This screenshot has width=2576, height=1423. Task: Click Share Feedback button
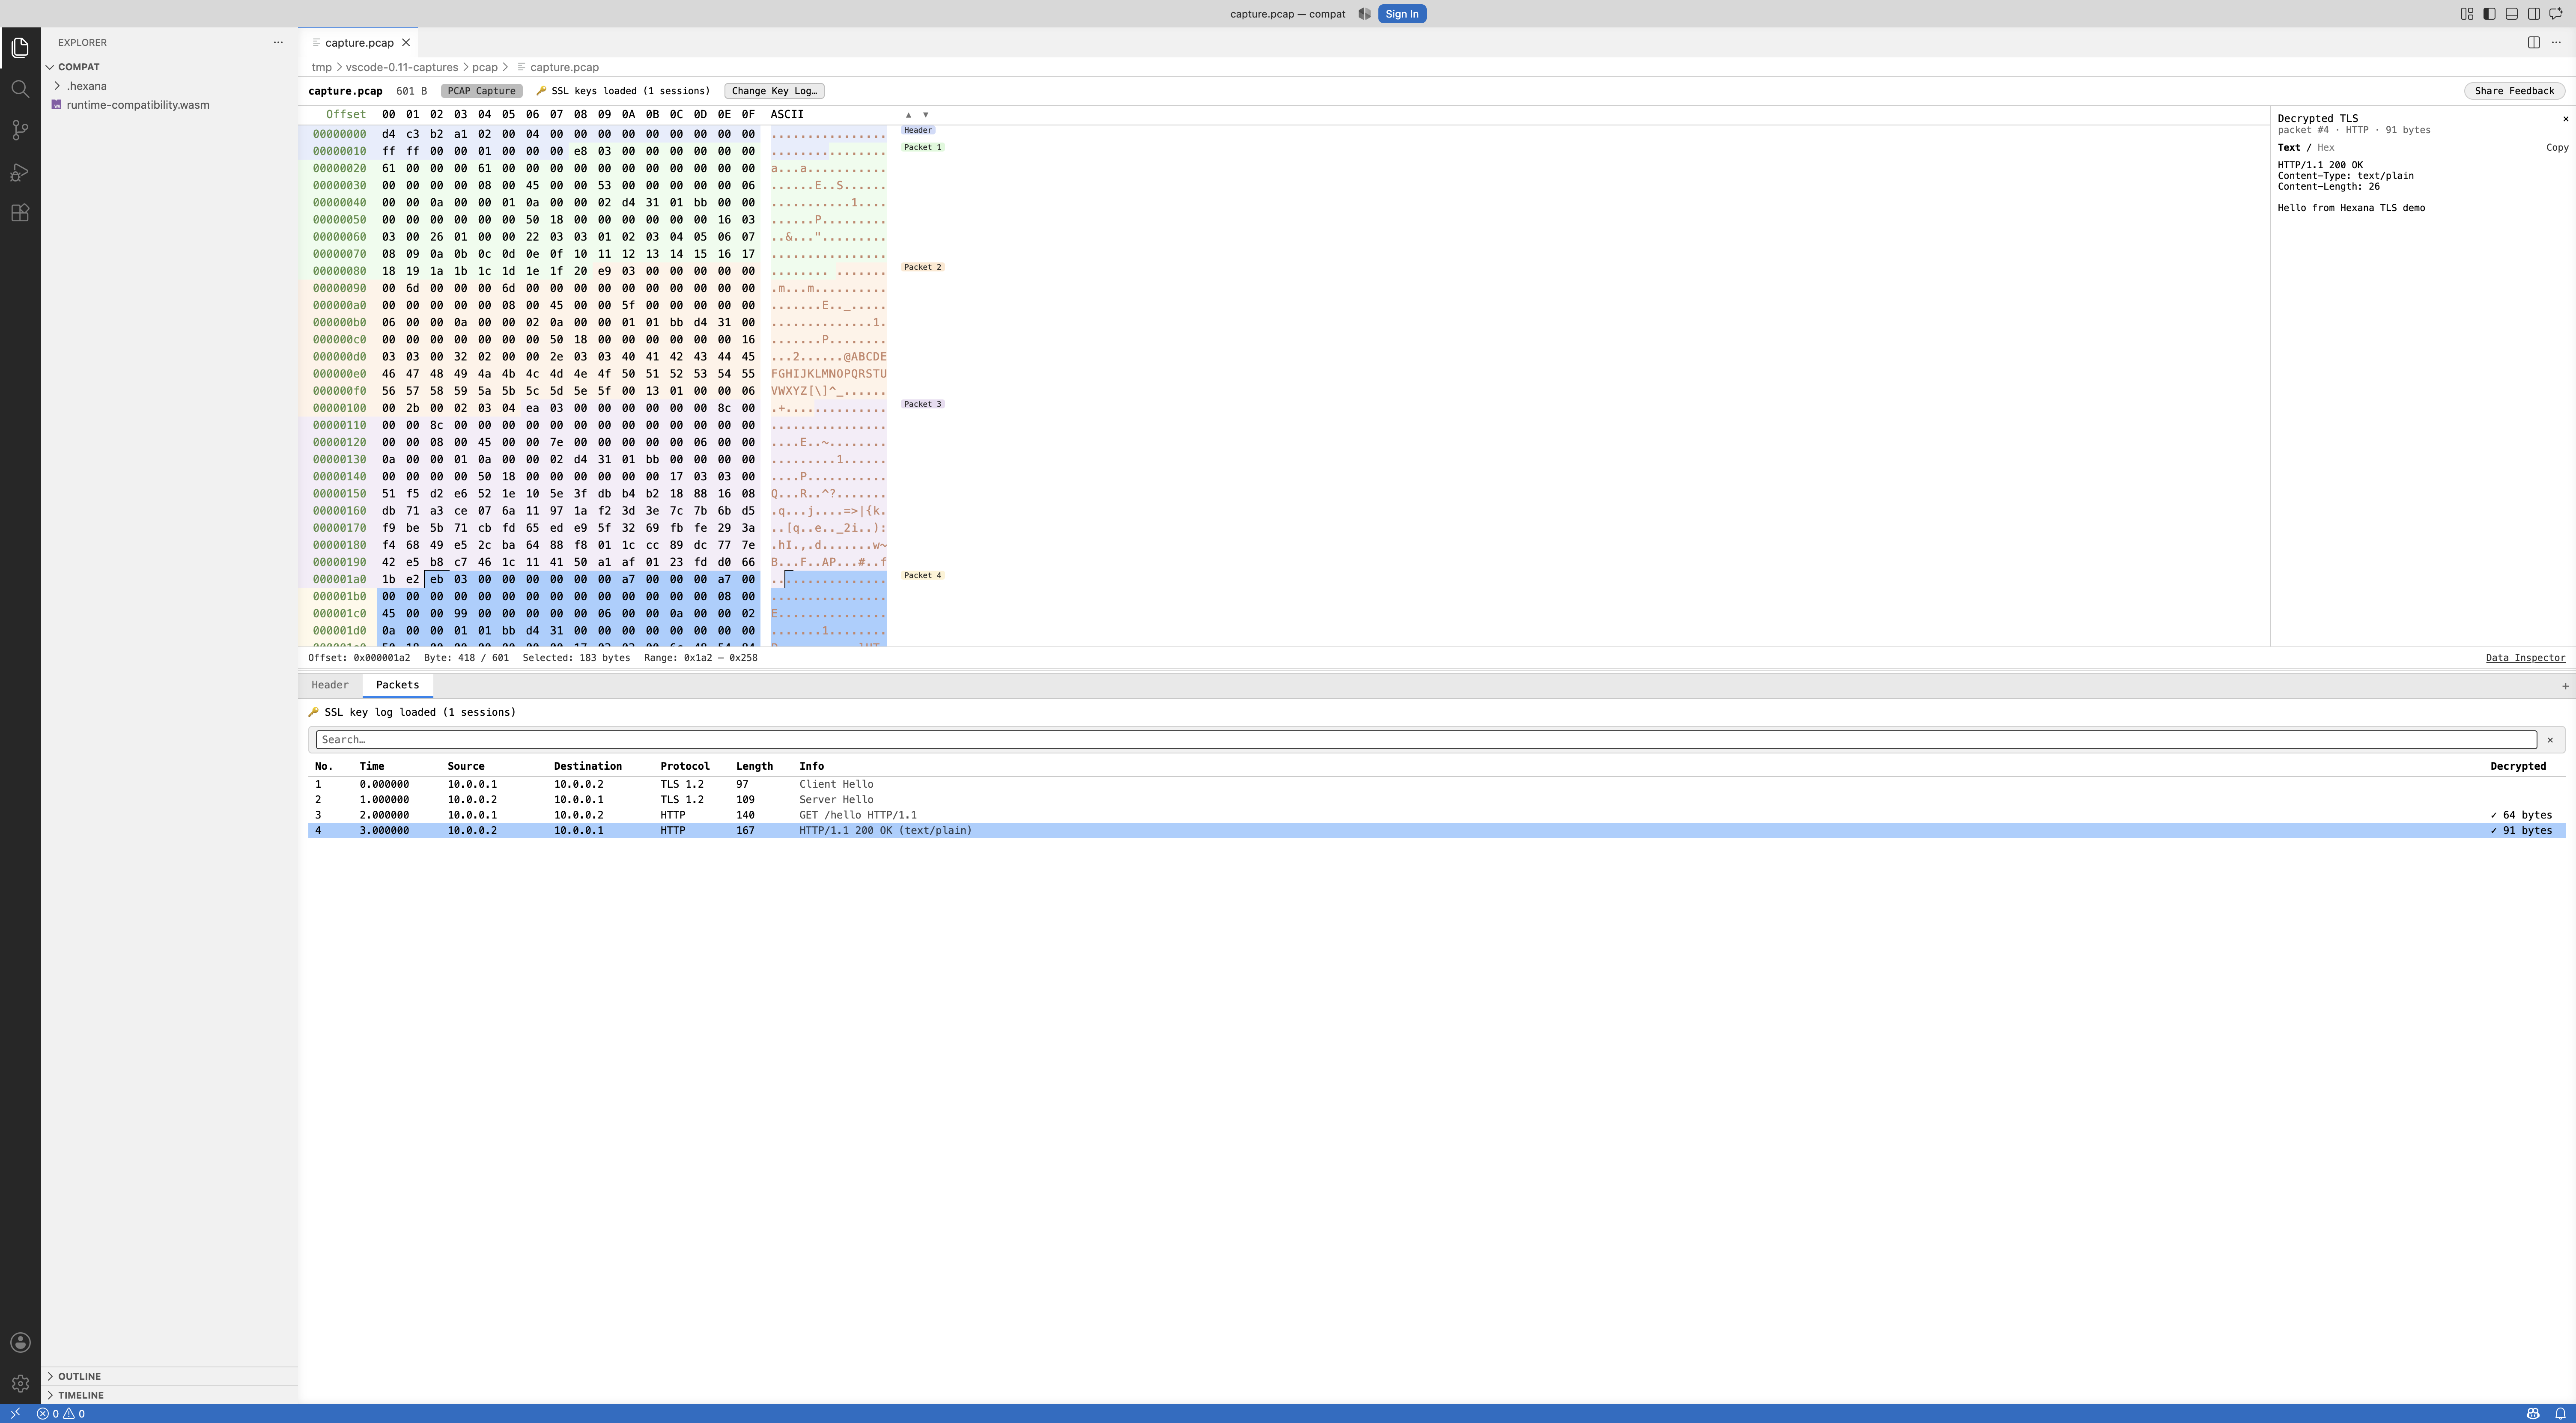(x=2514, y=91)
